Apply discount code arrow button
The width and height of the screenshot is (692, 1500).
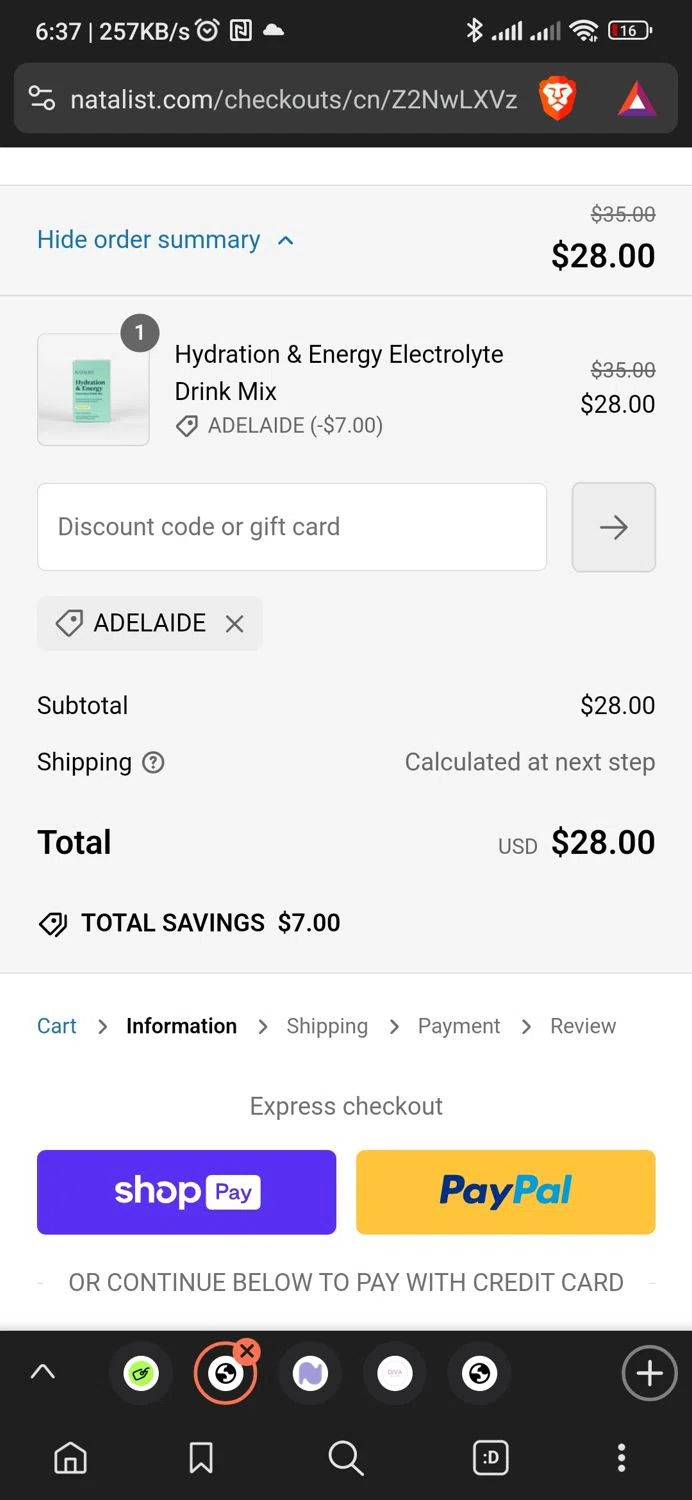613,527
